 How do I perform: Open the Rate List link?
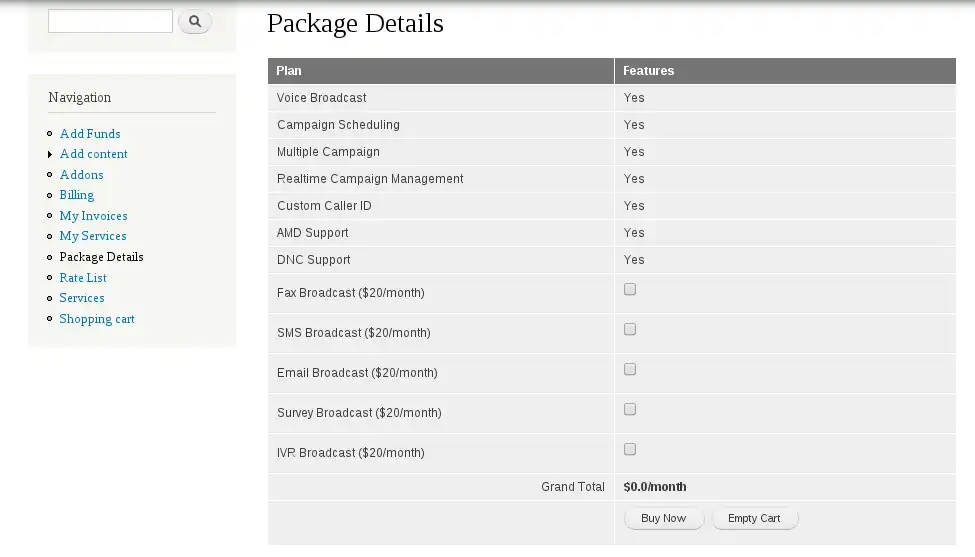click(x=83, y=278)
